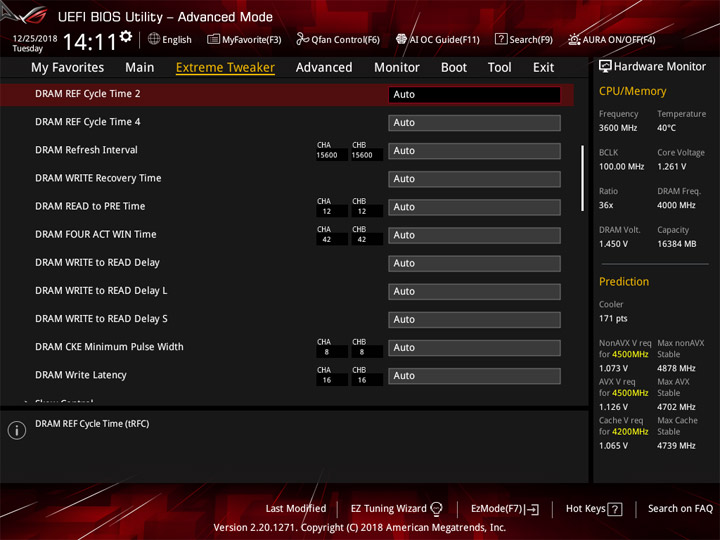Click the Search question mark icon
This screenshot has height=540, width=720.
point(501,39)
